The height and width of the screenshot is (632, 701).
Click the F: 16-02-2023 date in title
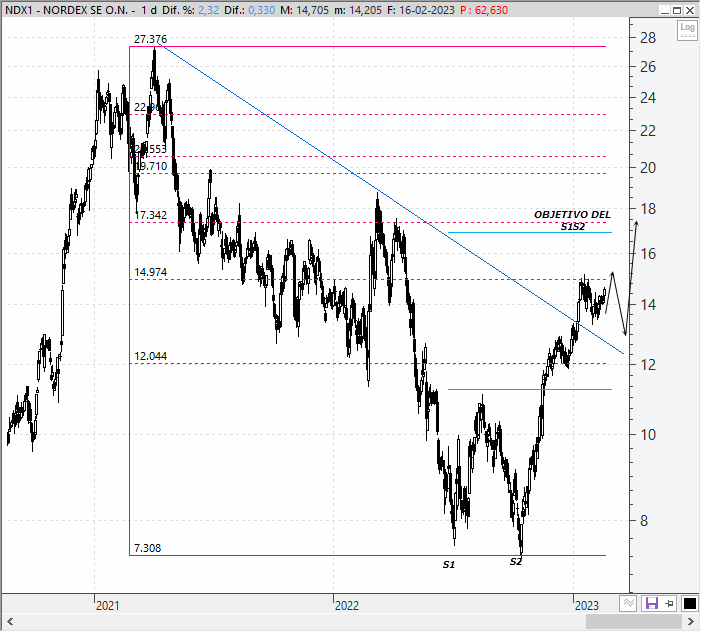[x=422, y=10]
